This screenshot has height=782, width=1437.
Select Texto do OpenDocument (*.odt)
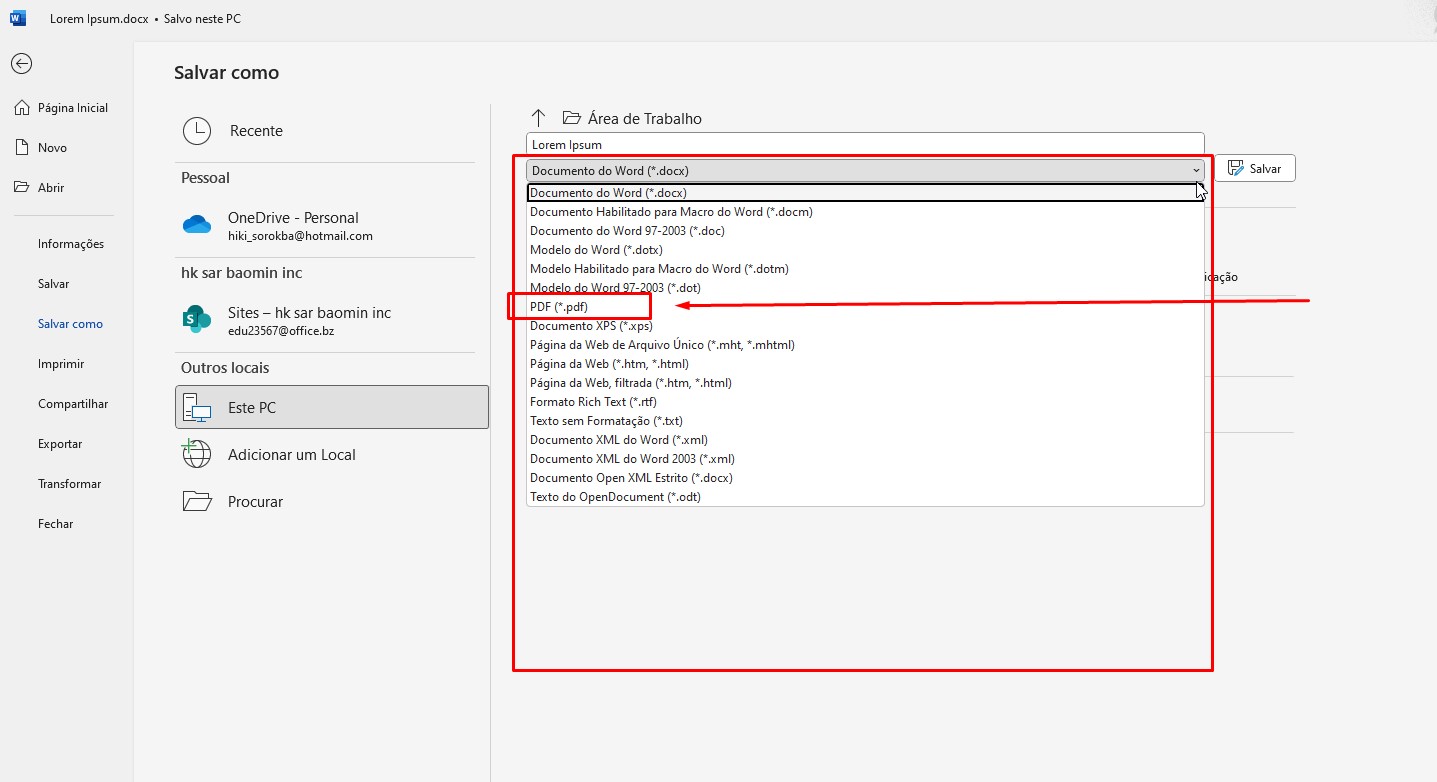tap(865, 497)
